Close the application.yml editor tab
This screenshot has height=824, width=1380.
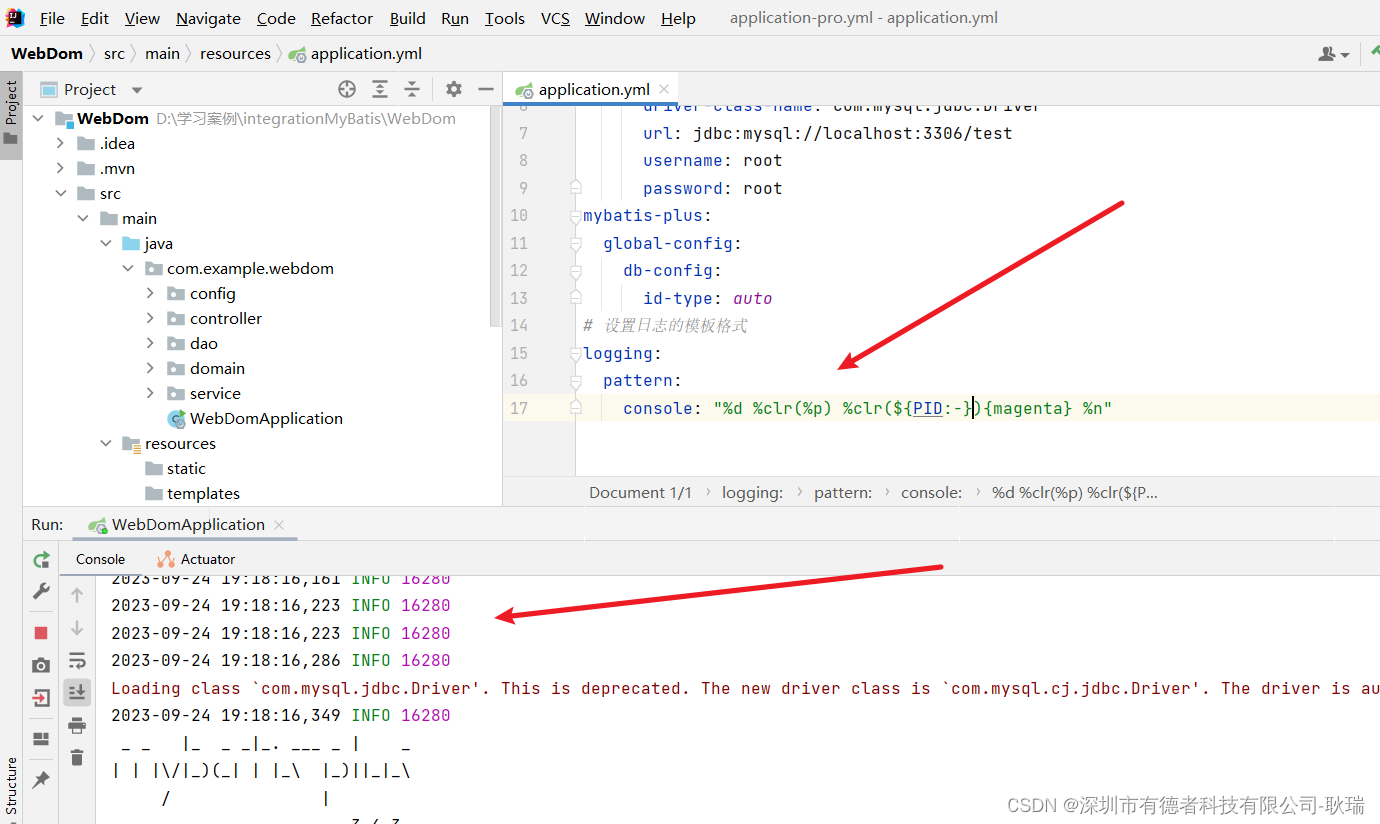click(x=665, y=90)
